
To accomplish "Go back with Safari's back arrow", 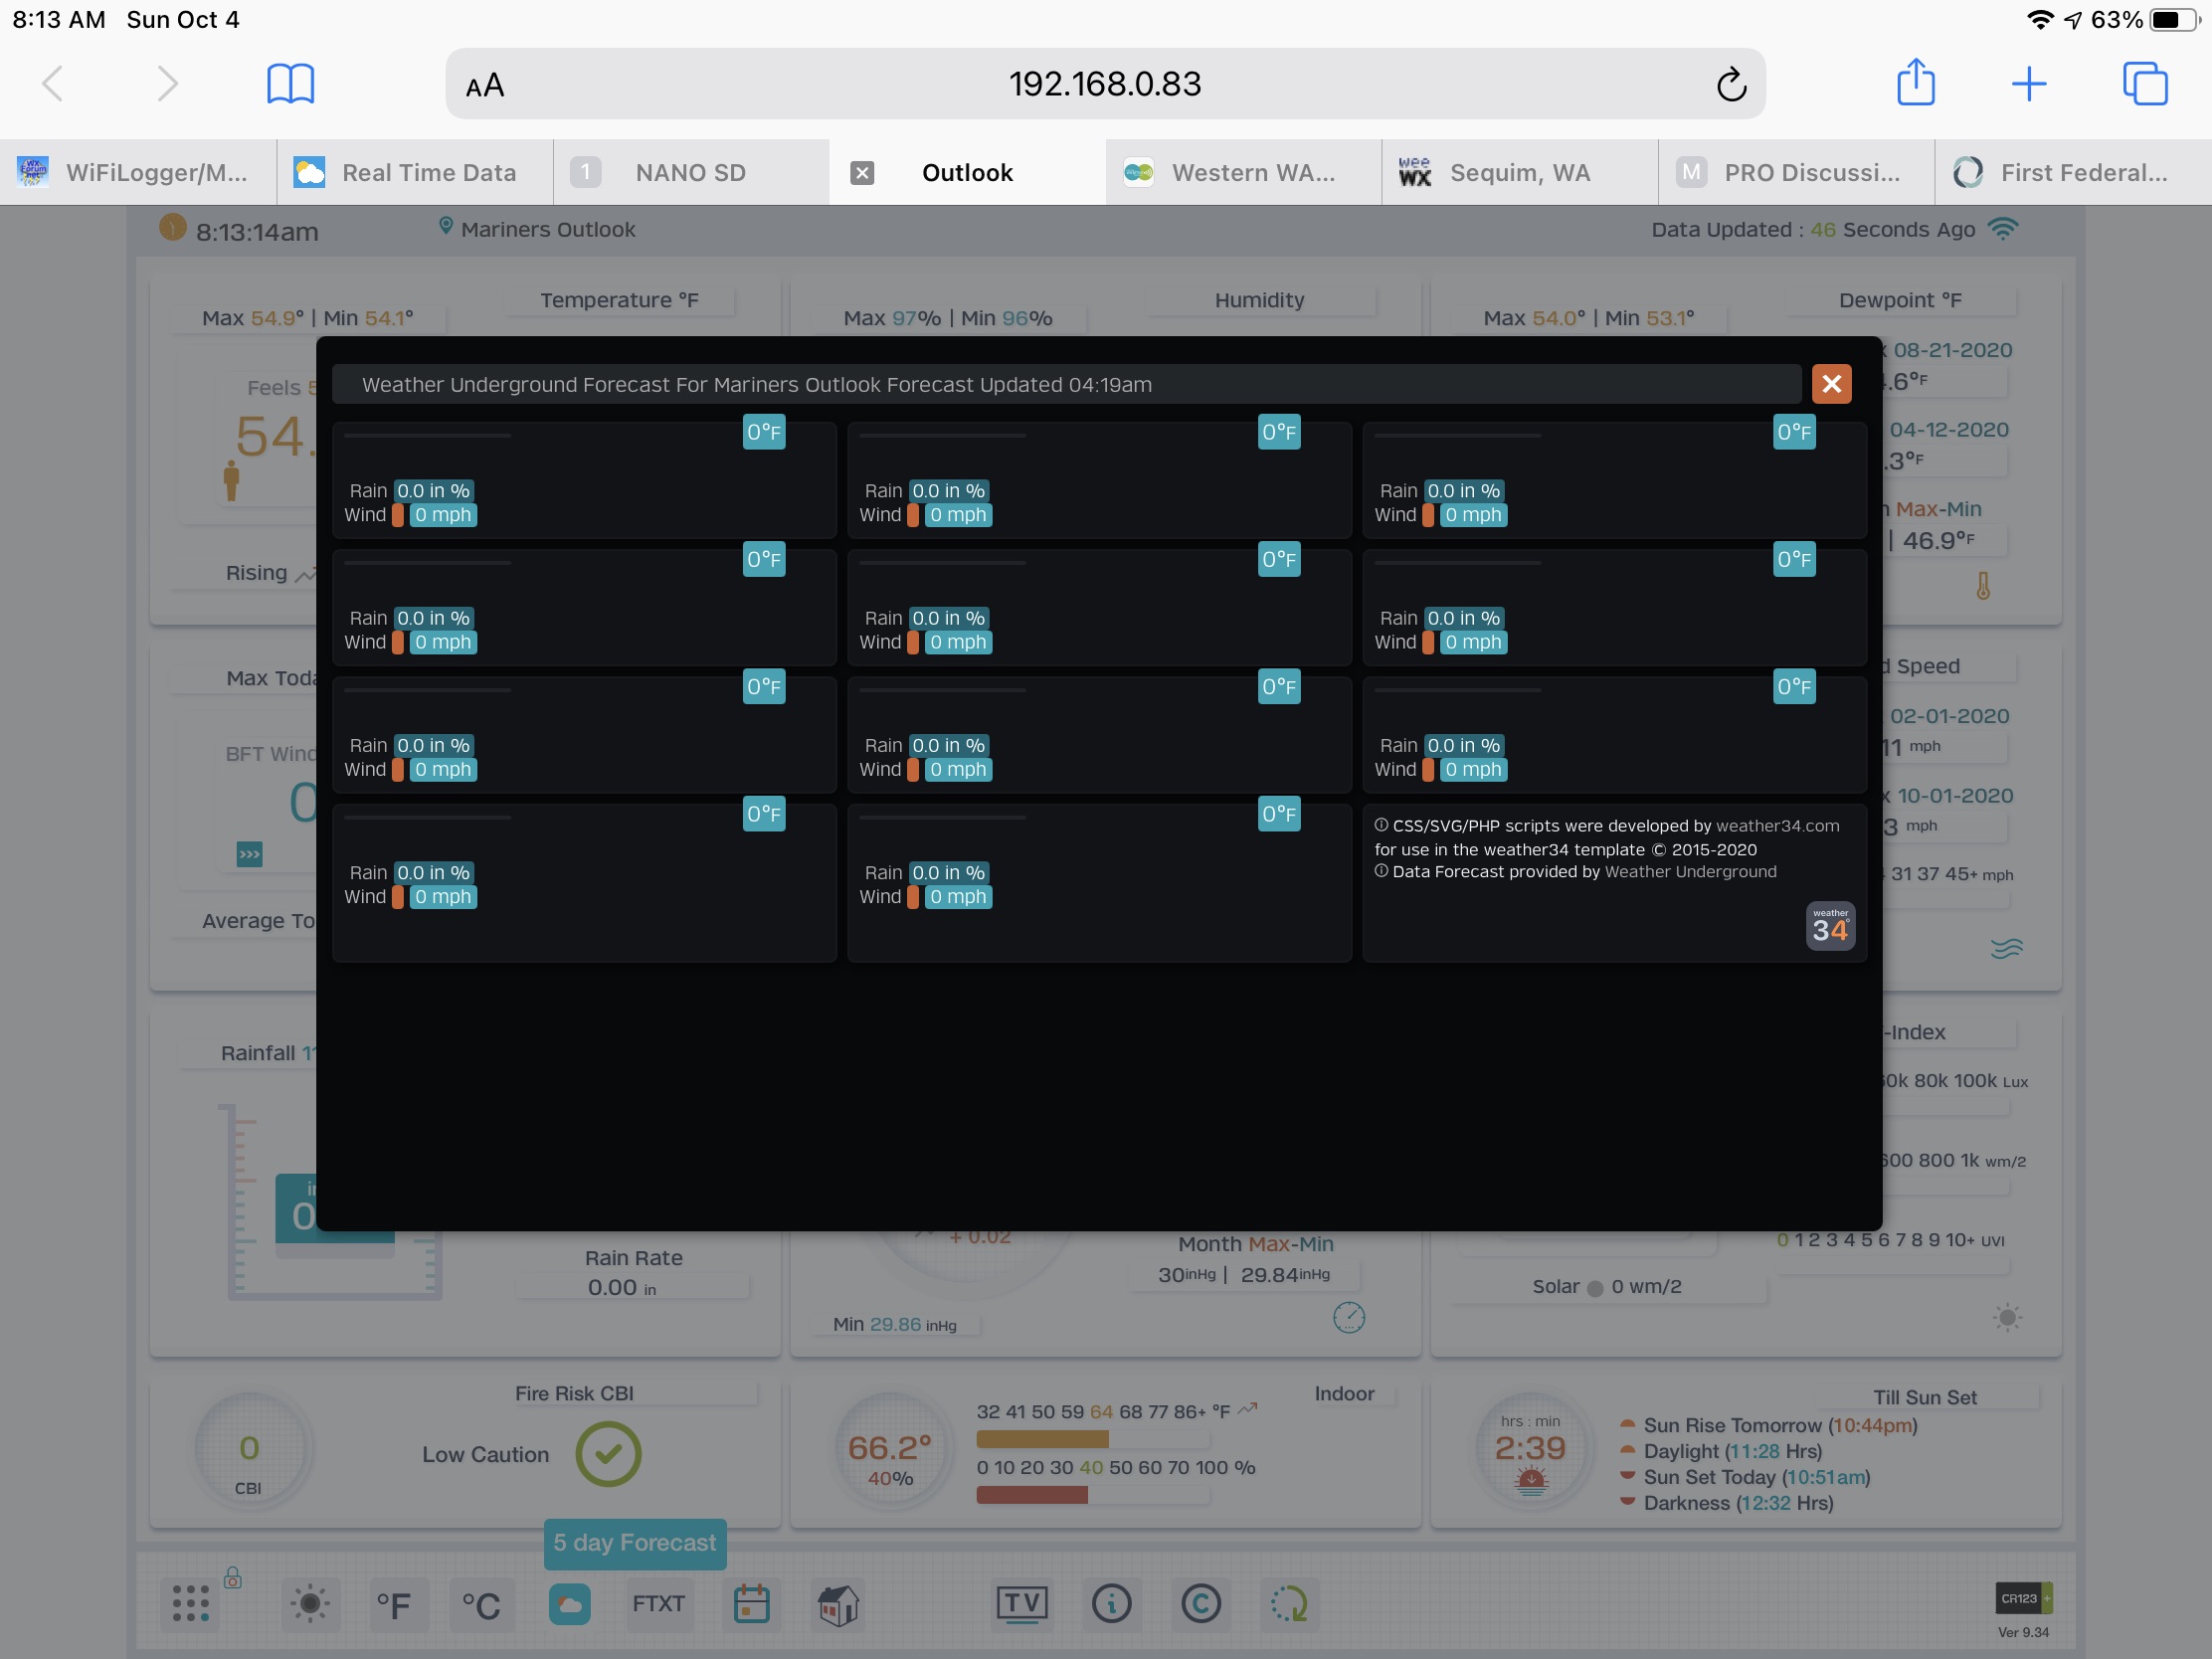I will 53,84.
